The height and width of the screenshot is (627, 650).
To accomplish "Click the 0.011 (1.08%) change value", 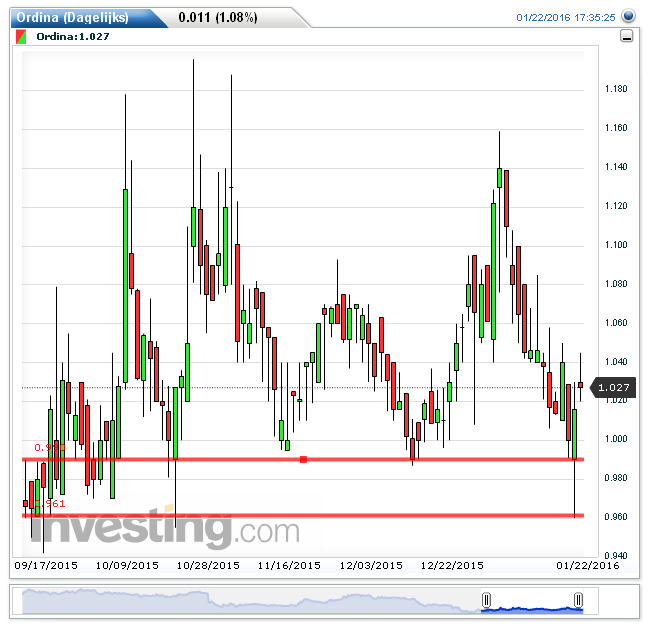I will (218, 17).
